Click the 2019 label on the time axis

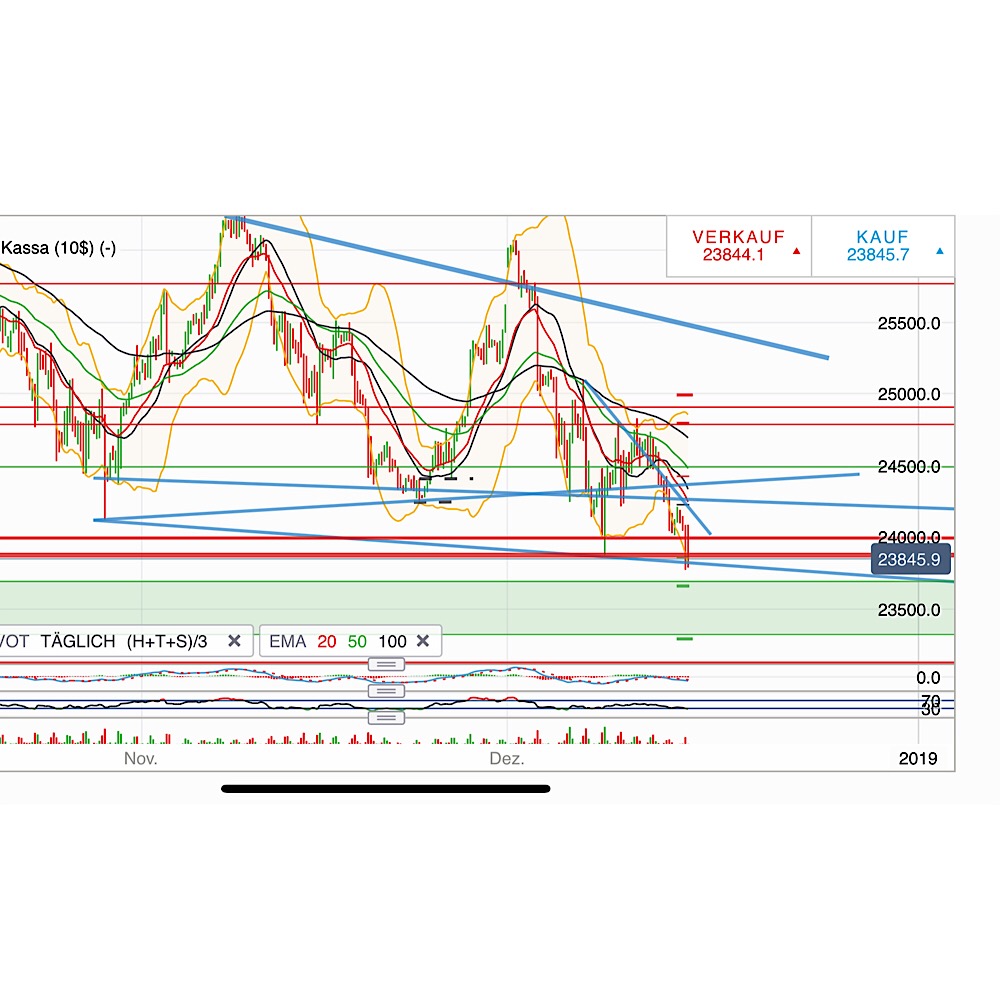tap(920, 759)
